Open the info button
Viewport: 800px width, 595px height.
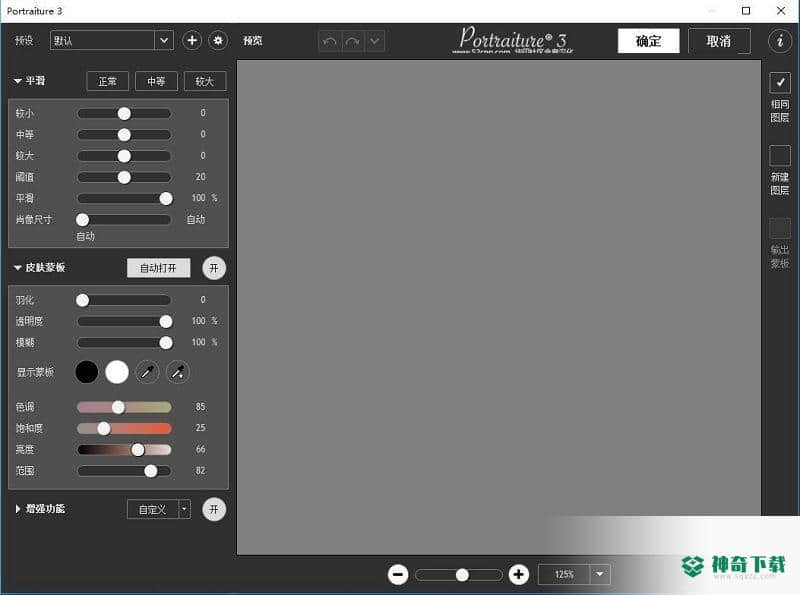(780, 40)
